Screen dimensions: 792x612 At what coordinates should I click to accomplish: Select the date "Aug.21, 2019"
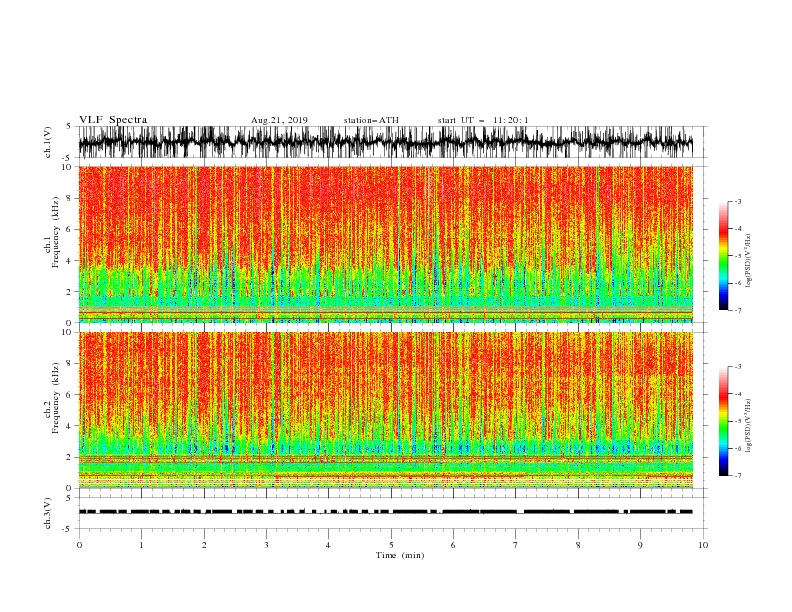coord(279,120)
